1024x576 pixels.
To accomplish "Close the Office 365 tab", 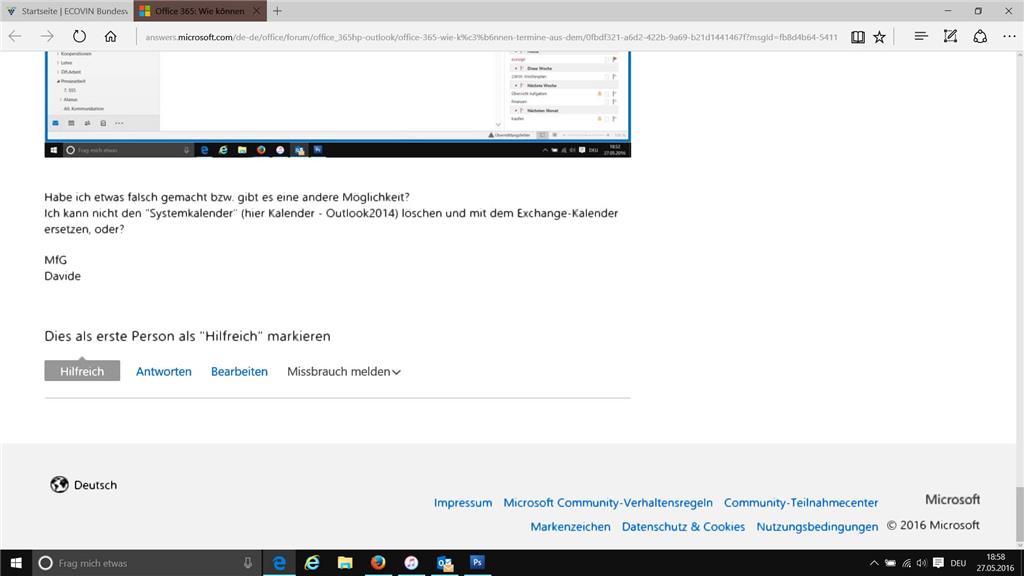I will point(257,11).
